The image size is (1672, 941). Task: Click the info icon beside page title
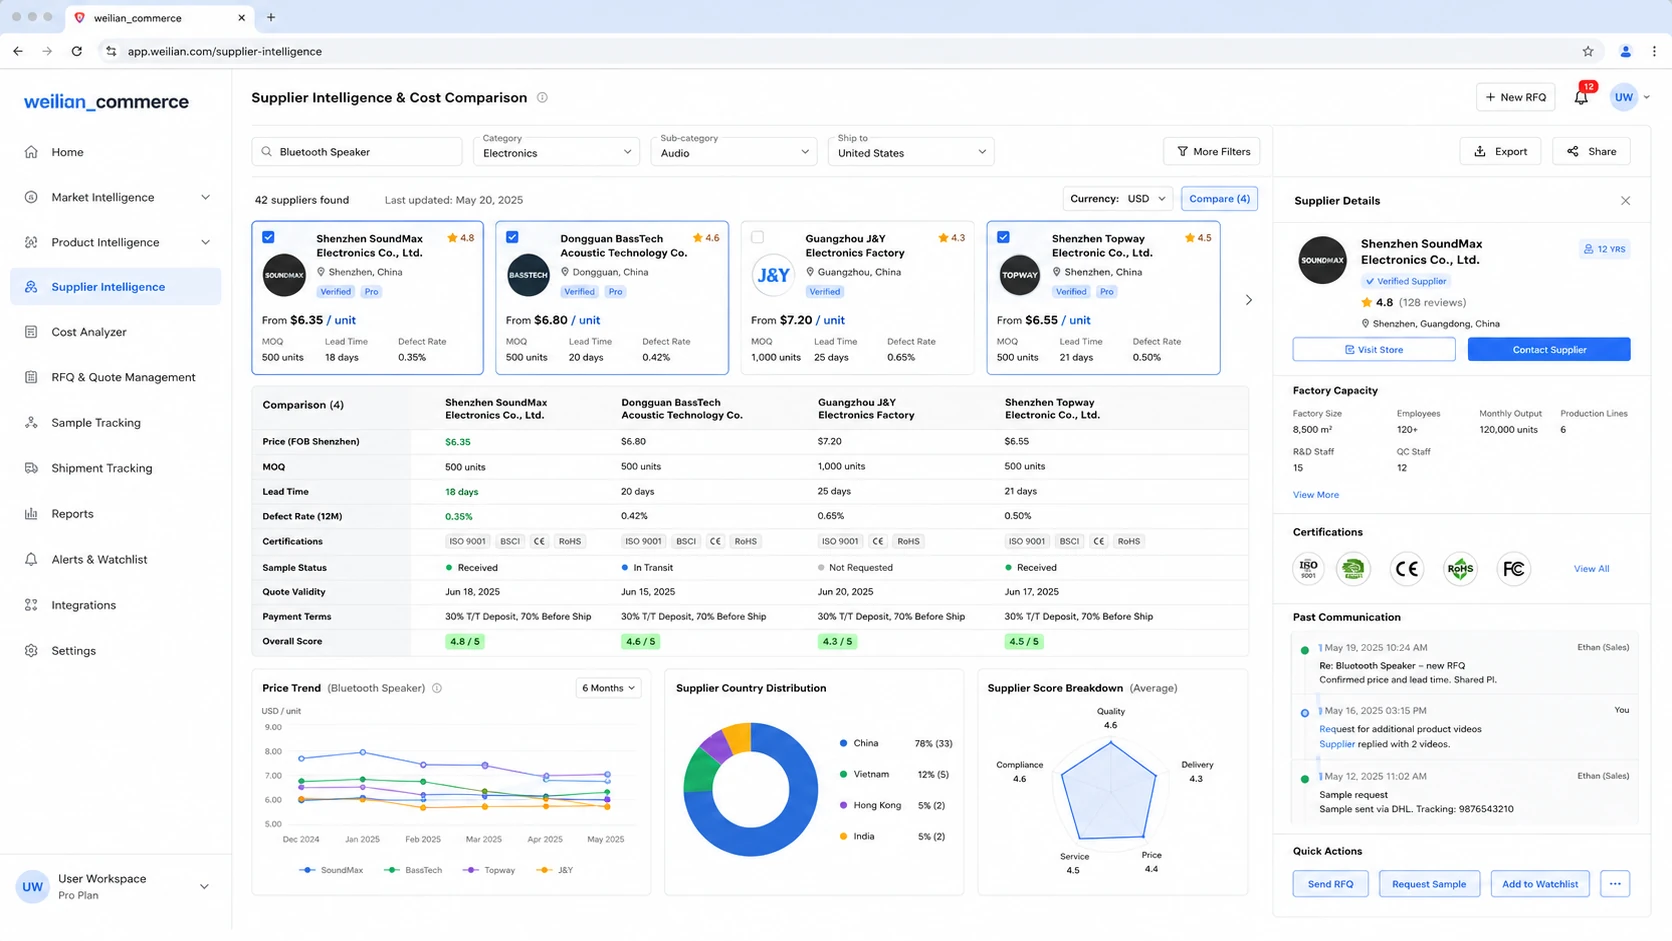pyautogui.click(x=542, y=97)
